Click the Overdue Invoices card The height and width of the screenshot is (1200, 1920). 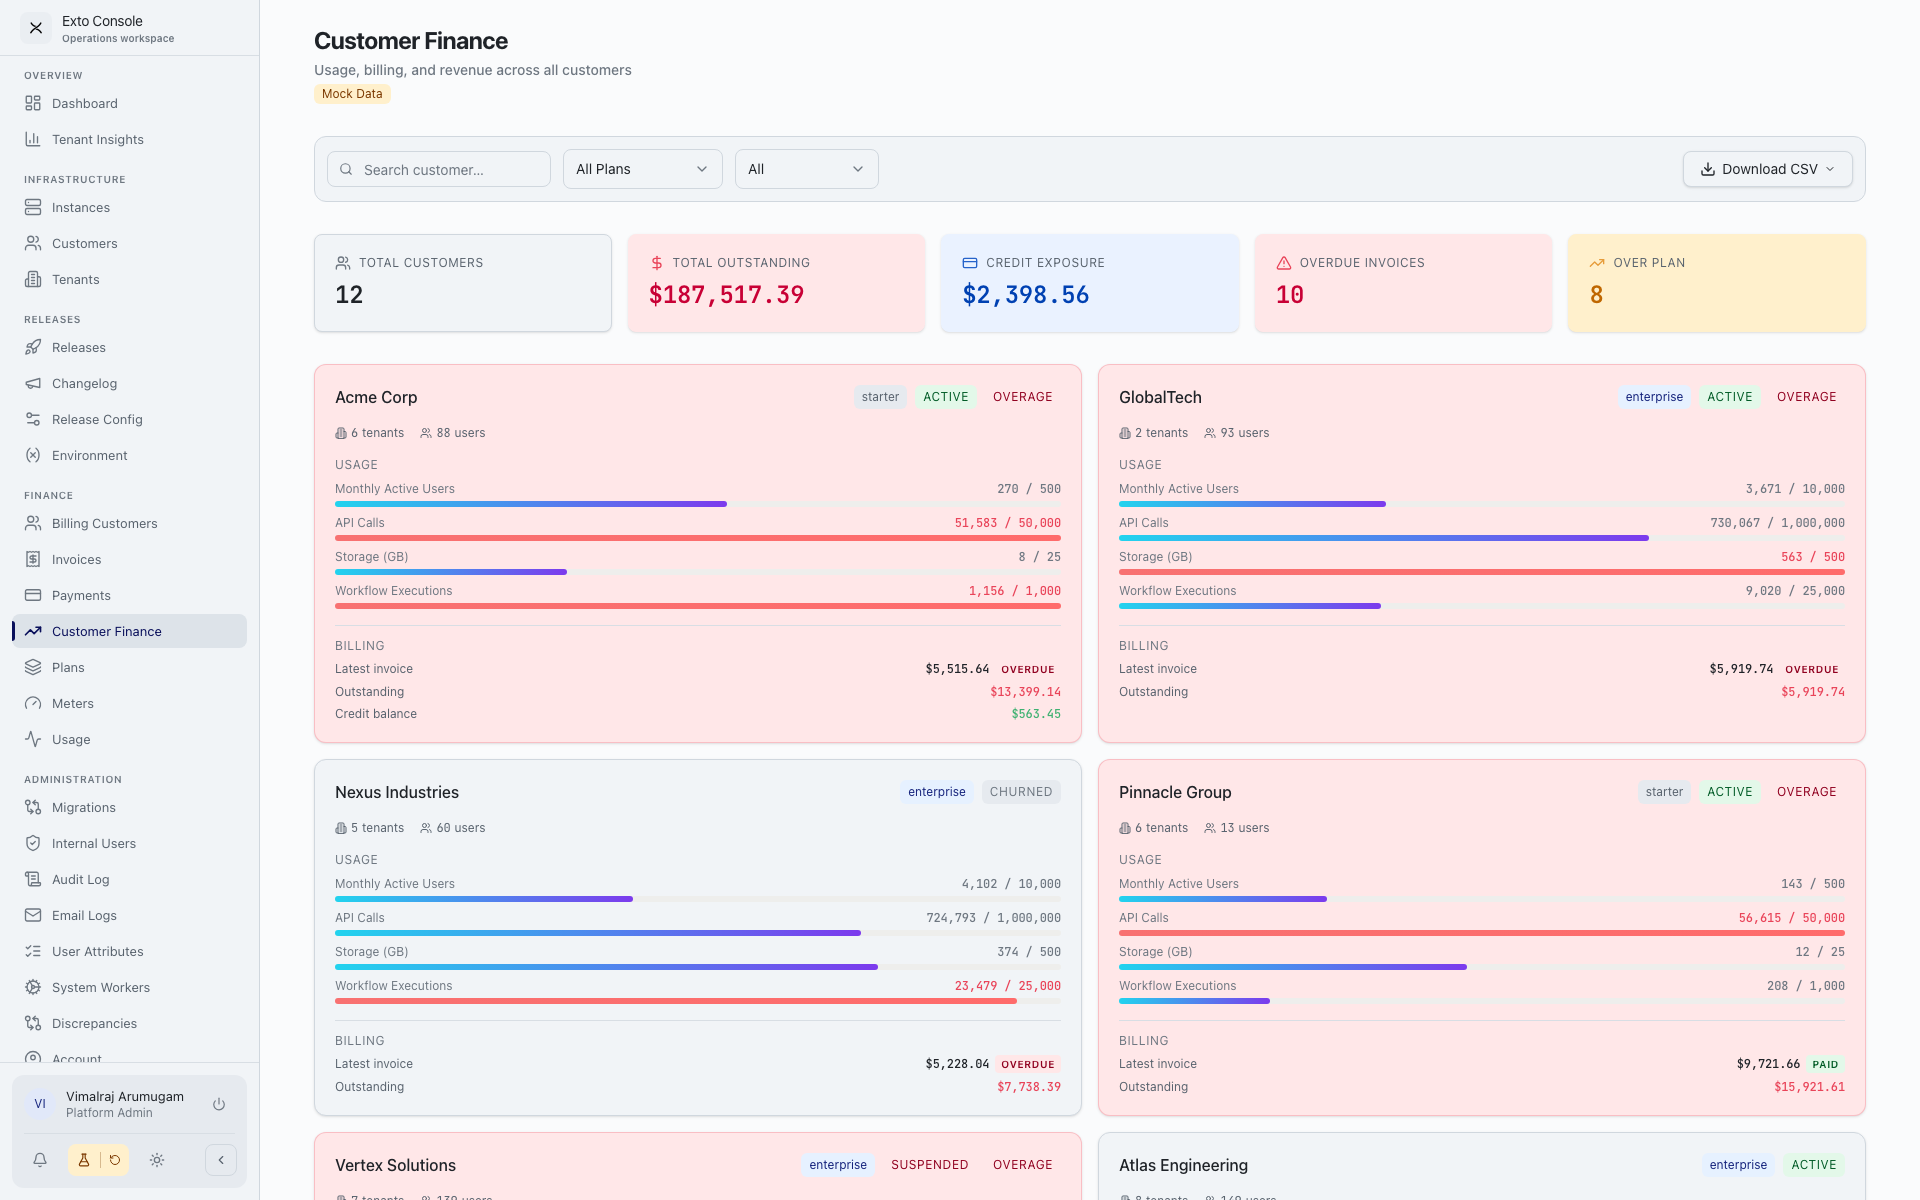(x=1403, y=283)
